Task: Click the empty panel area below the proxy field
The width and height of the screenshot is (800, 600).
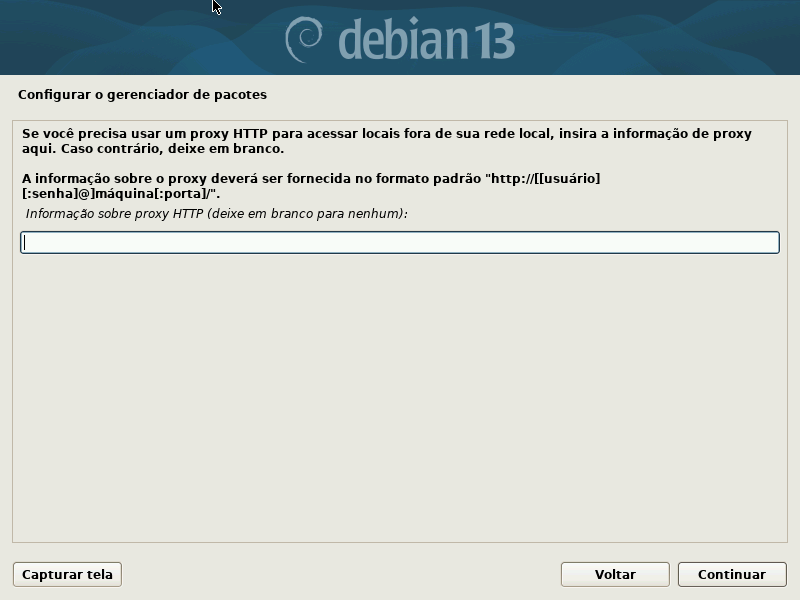Action: coord(400,398)
